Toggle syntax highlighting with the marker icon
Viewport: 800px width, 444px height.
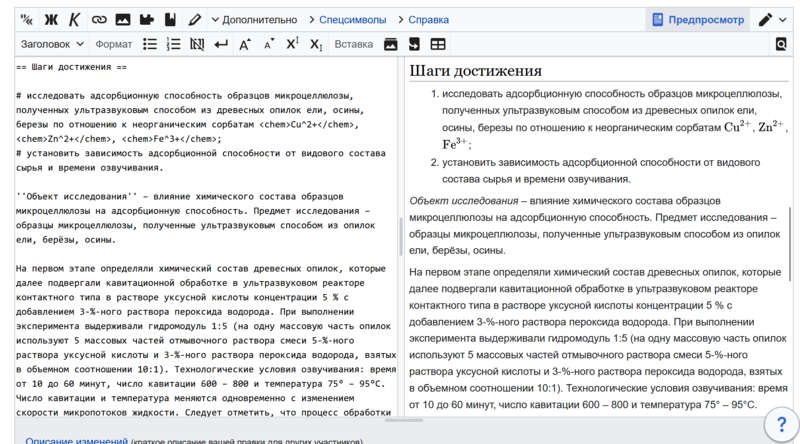click(194, 19)
